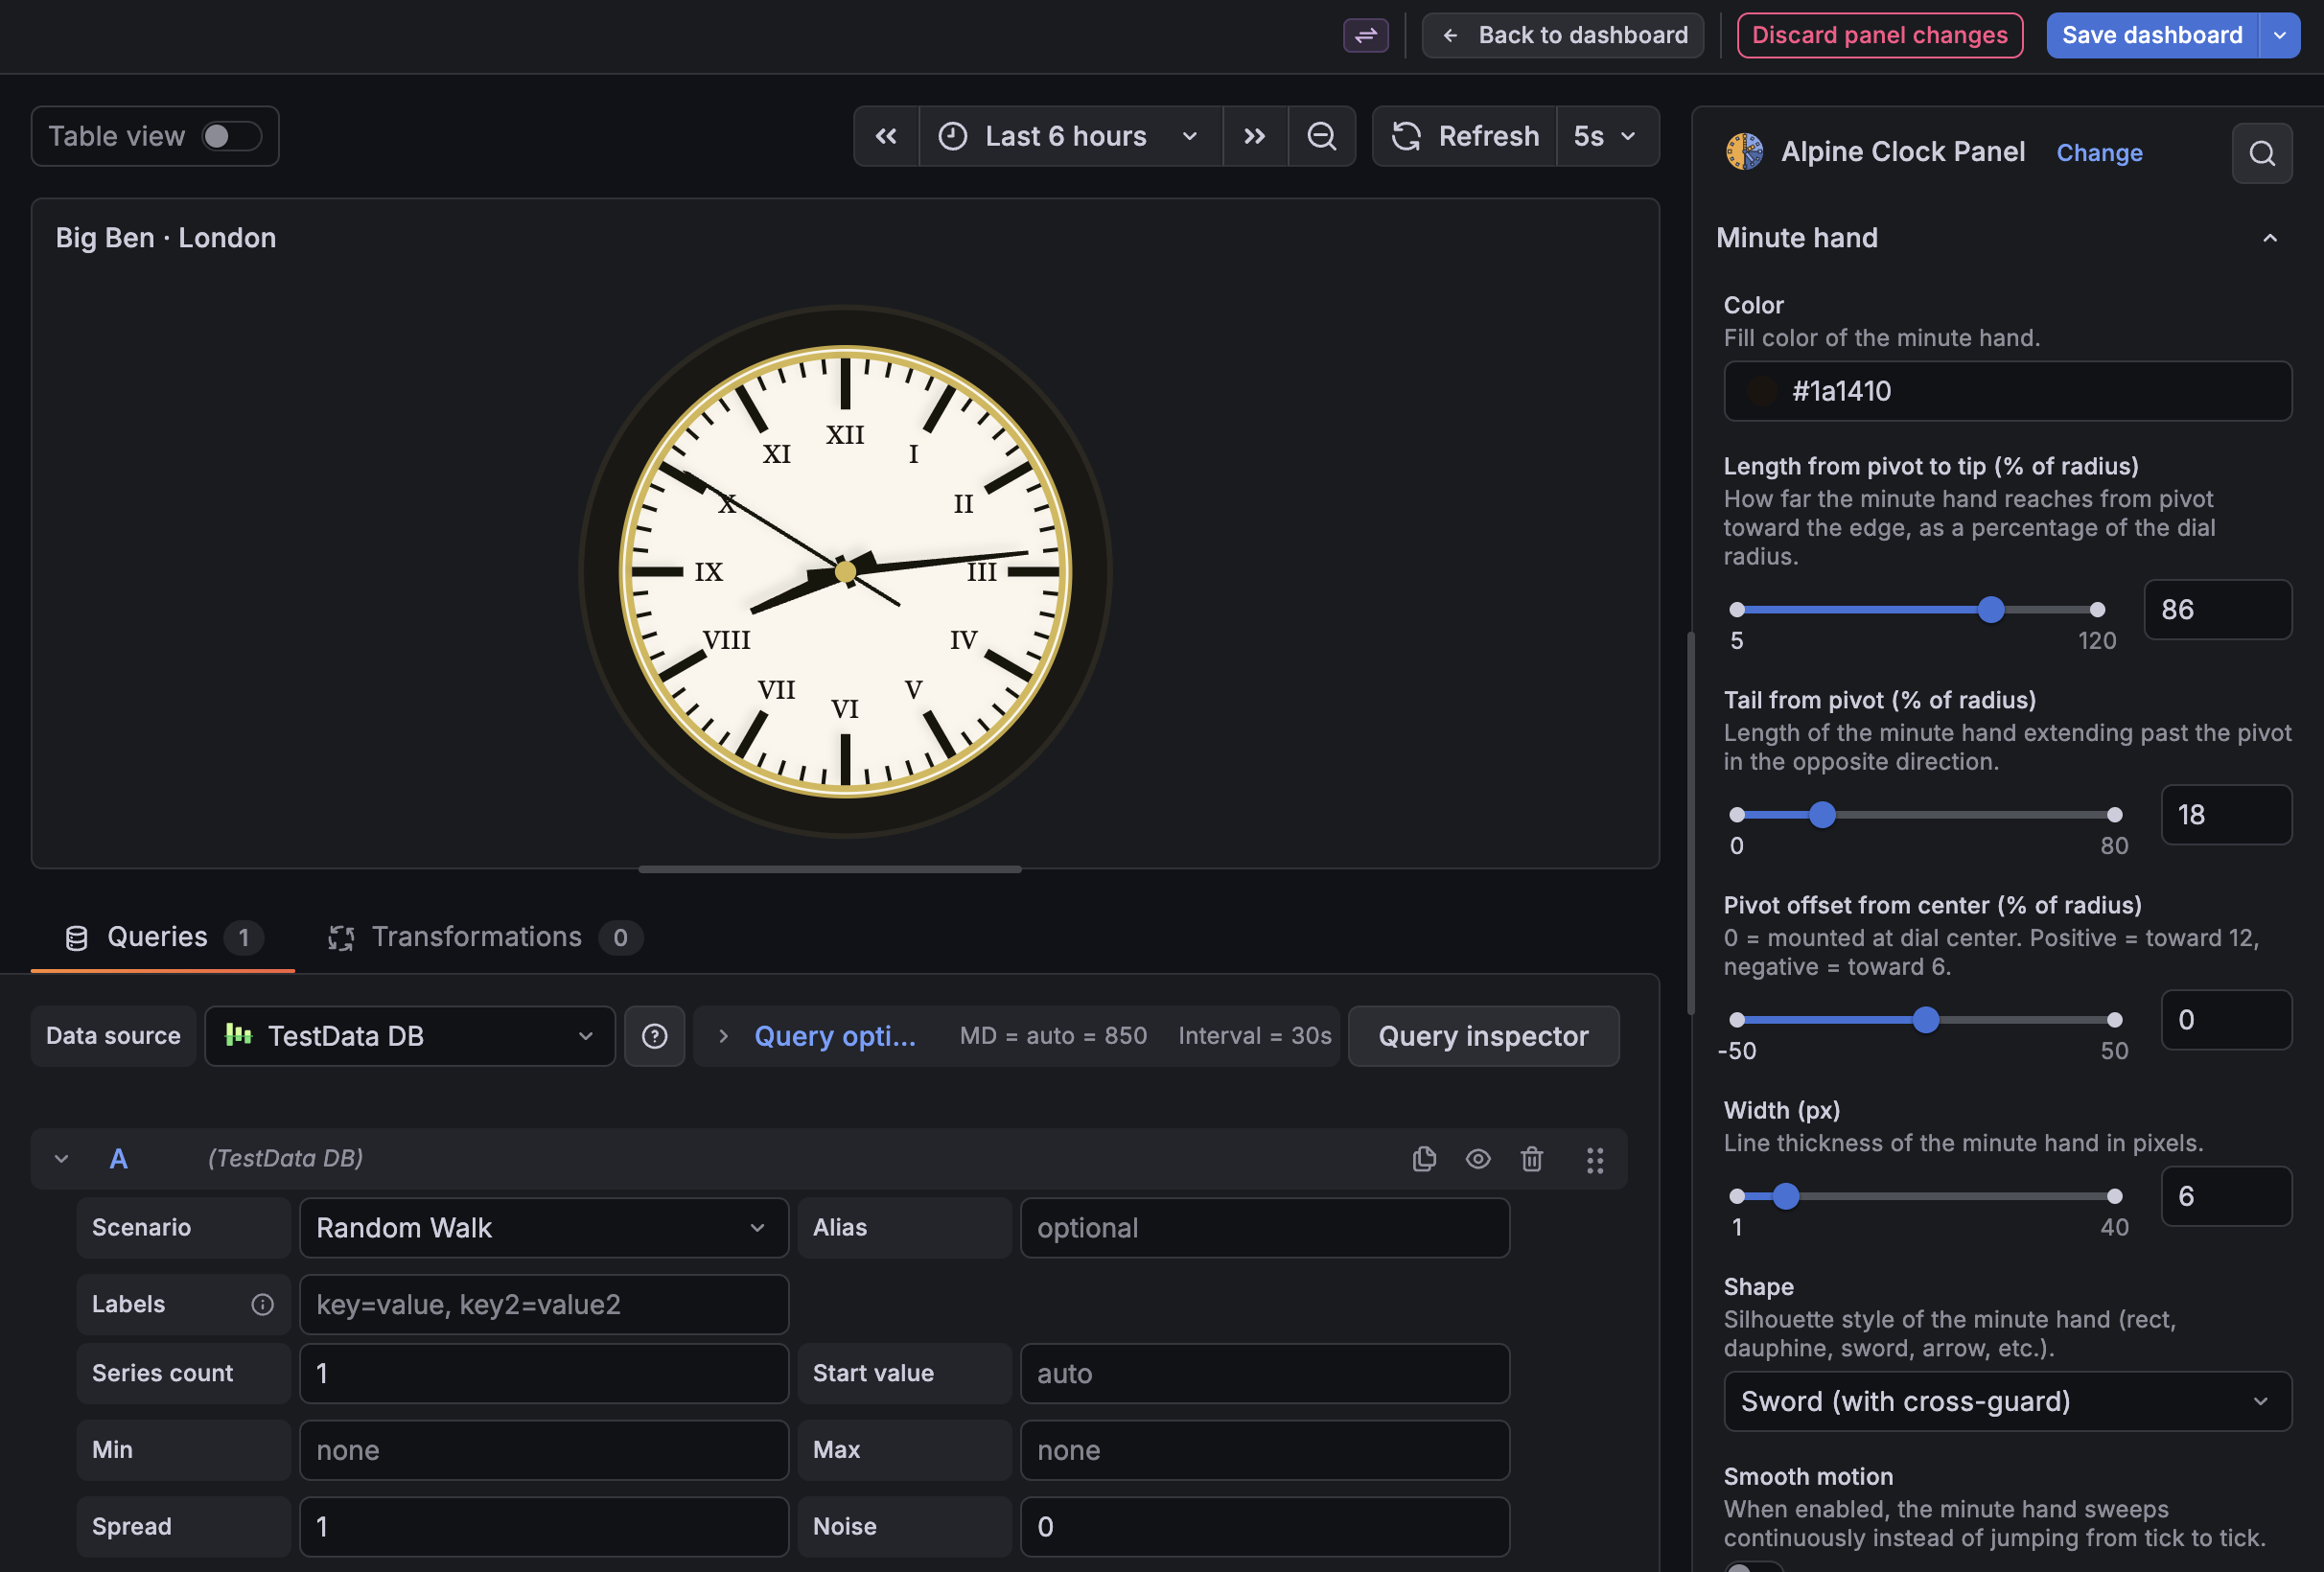Click the panel swap layout icon

pos(1365,35)
